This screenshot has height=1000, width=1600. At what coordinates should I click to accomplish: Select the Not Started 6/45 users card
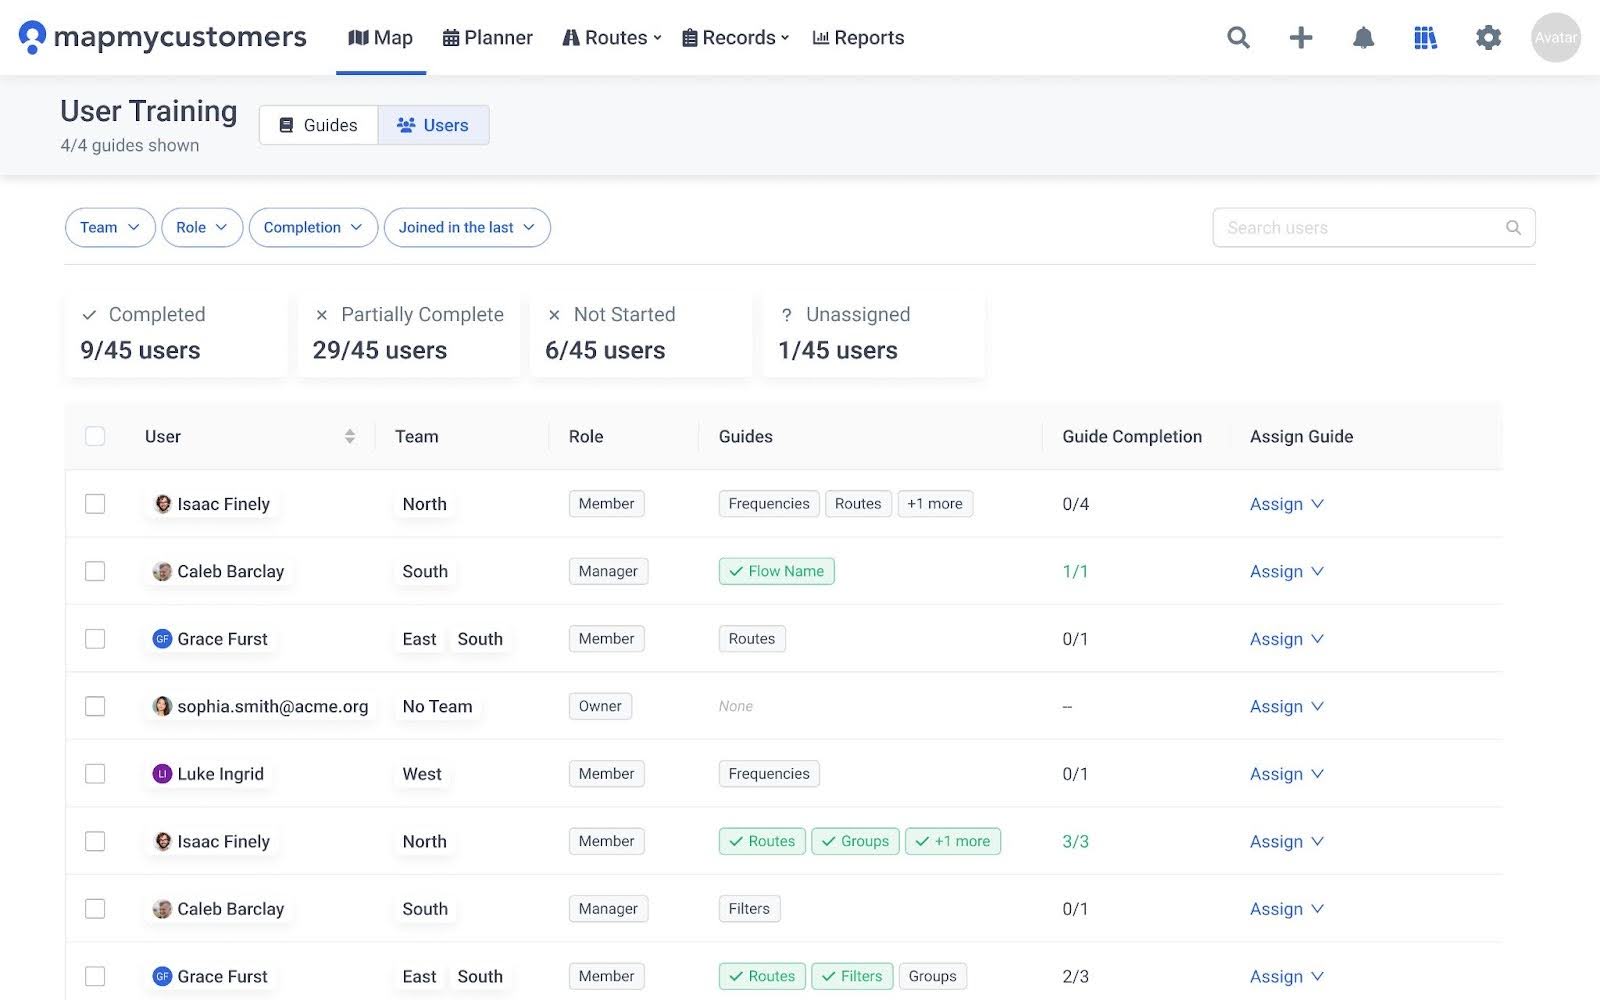pos(641,334)
